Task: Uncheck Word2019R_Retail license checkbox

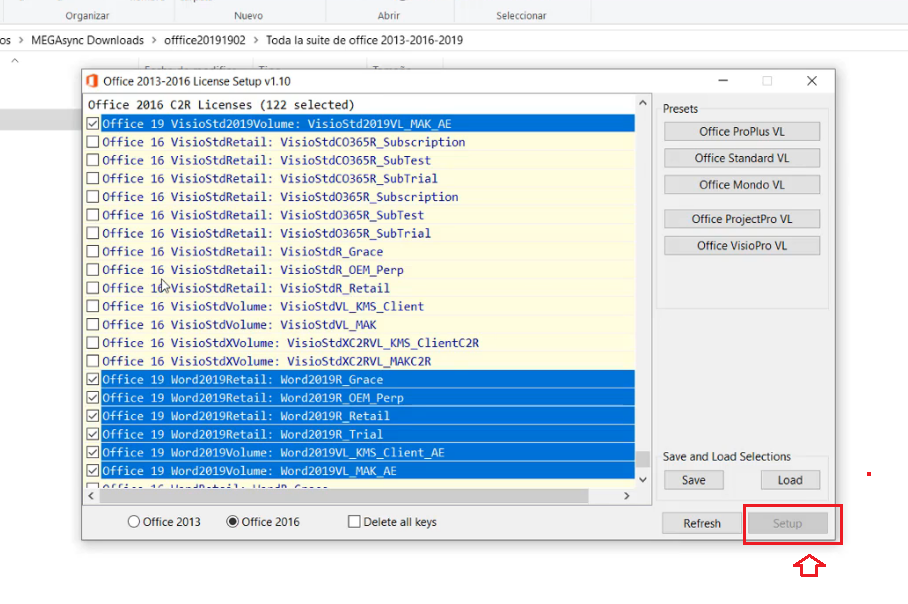Action: [93, 416]
